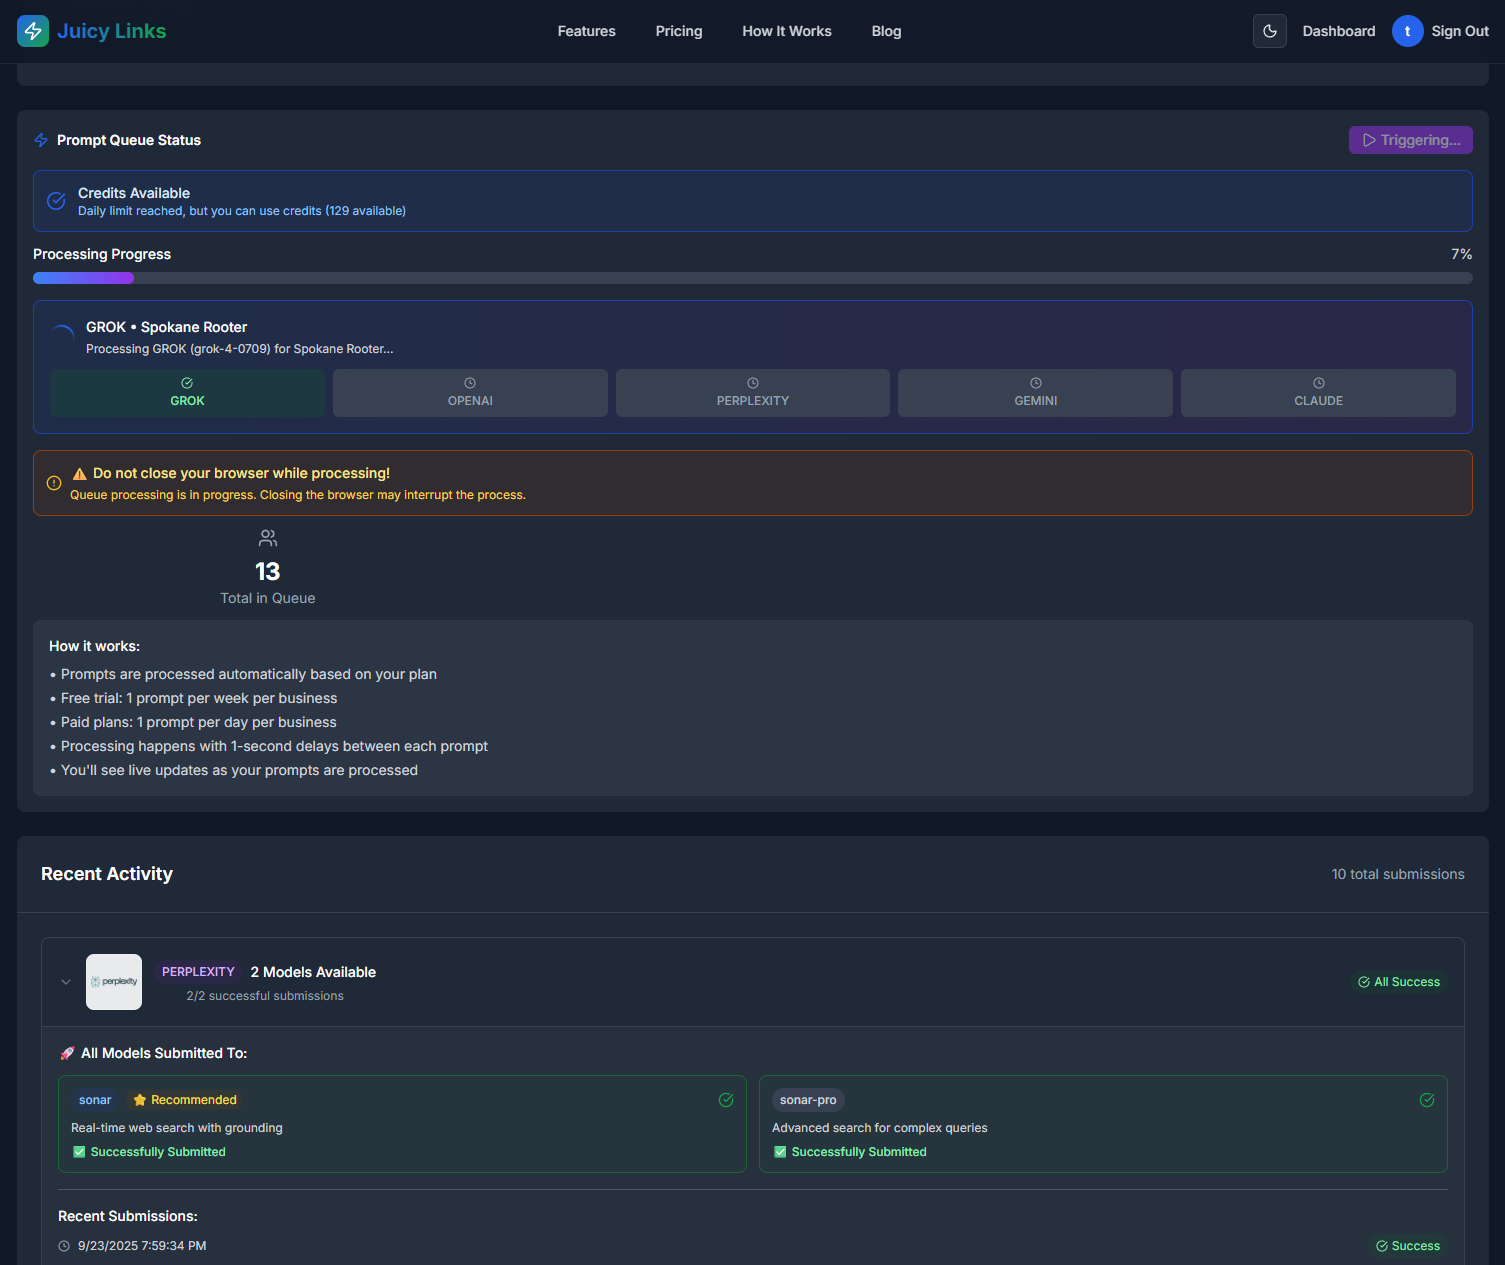Click 'GROK • Spokane Rooter' heading
The width and height of the screenshot is (1505, 1265).
[166, 327]
